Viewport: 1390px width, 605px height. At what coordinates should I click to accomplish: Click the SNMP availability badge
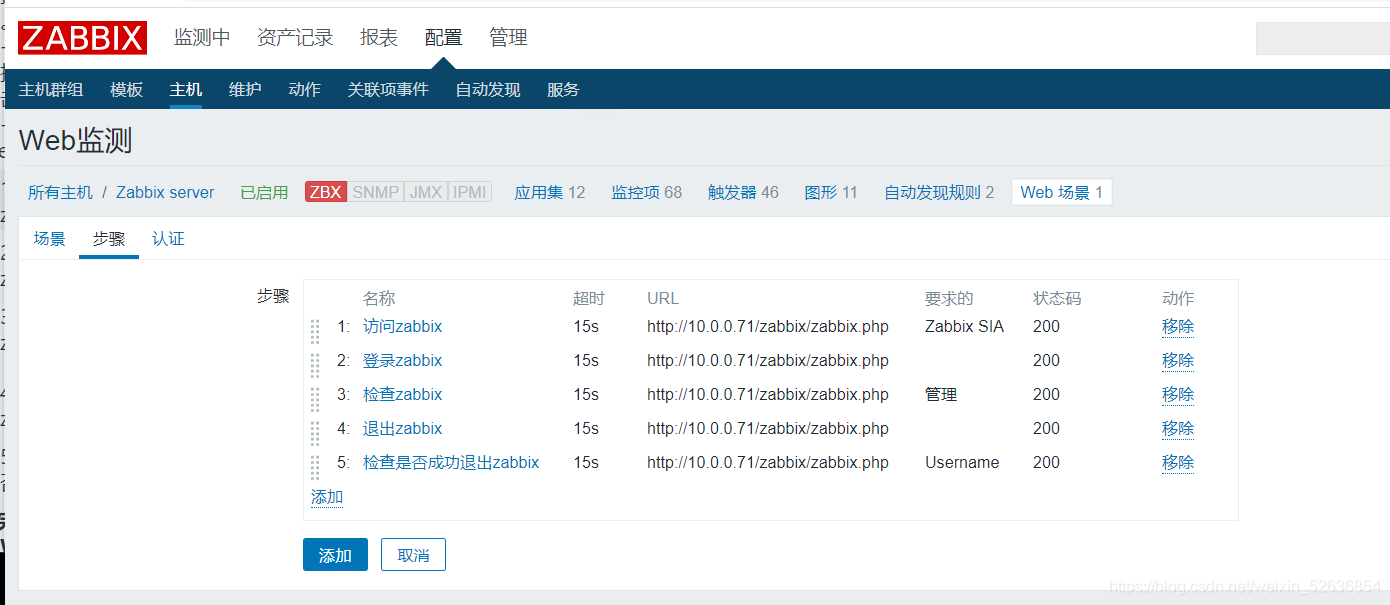[376, 192]
